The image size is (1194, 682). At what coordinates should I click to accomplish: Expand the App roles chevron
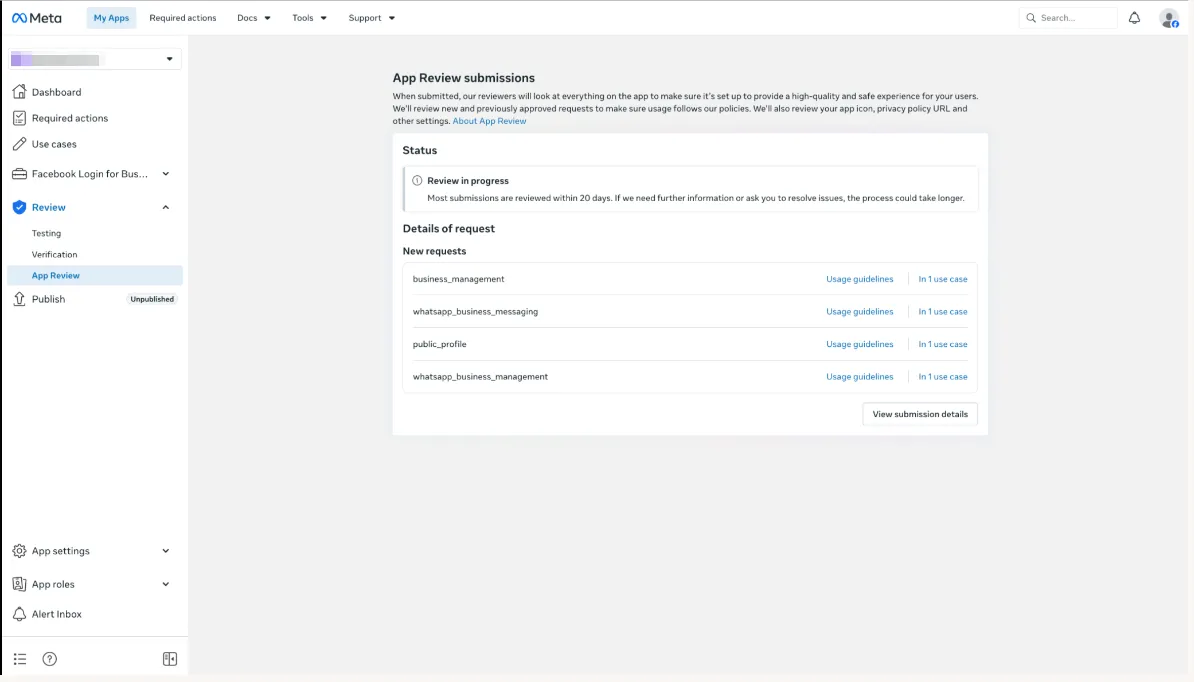coord(165,585)
